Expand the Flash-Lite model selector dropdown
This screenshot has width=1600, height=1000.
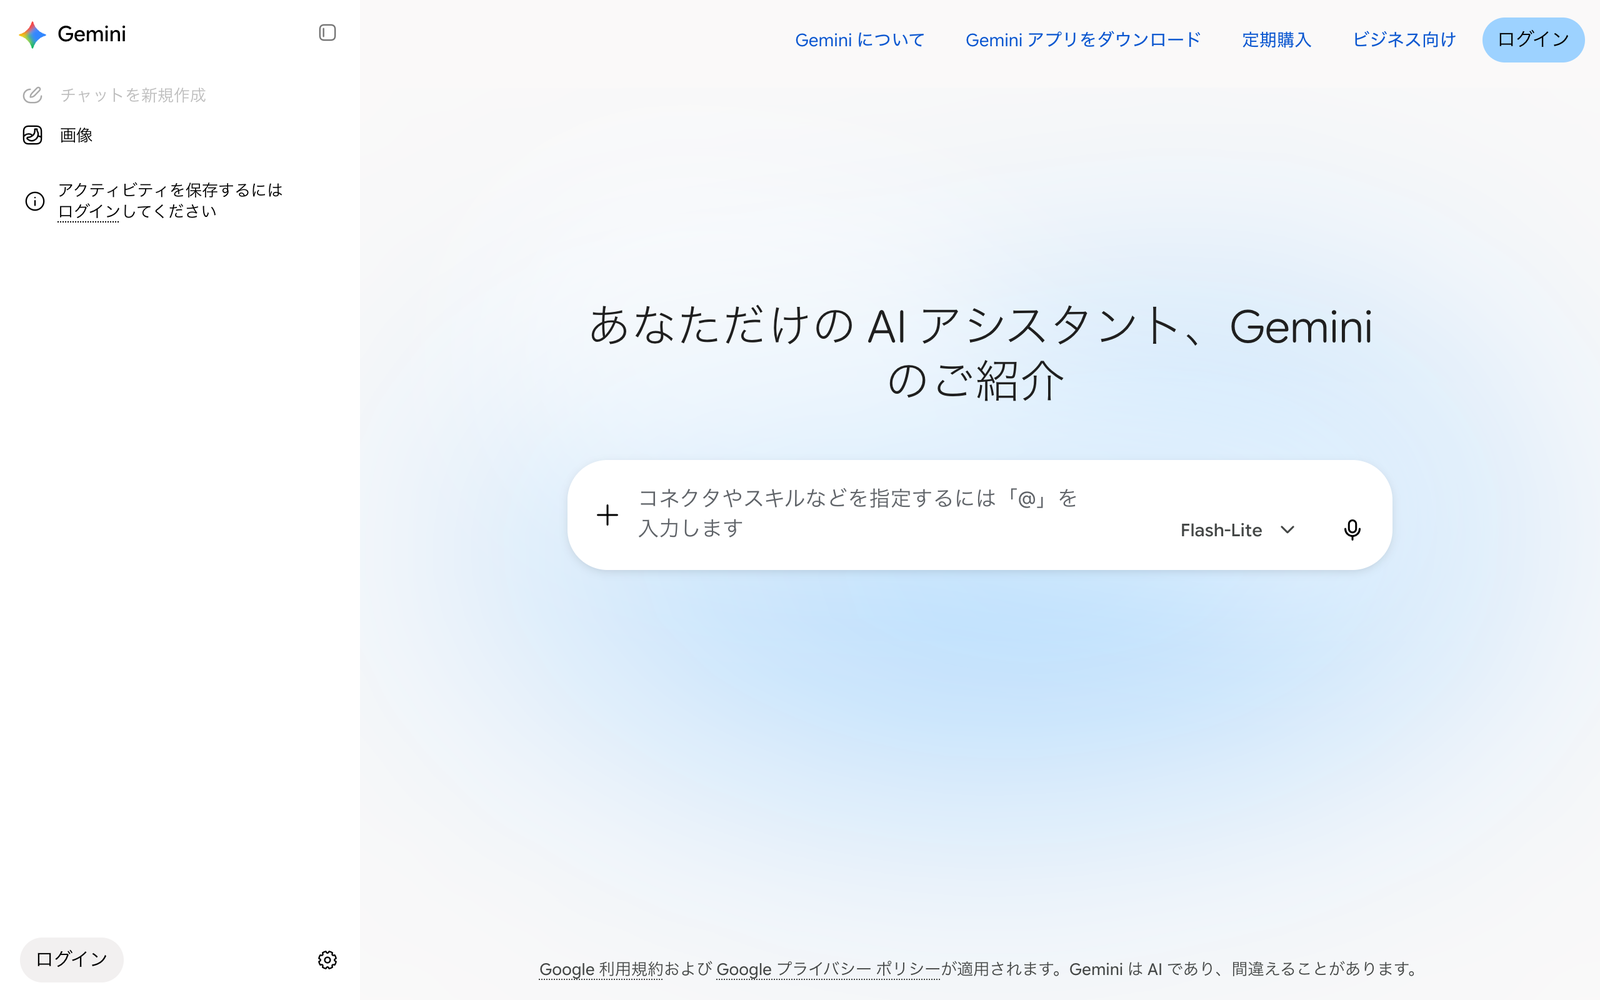[1238, 530]
